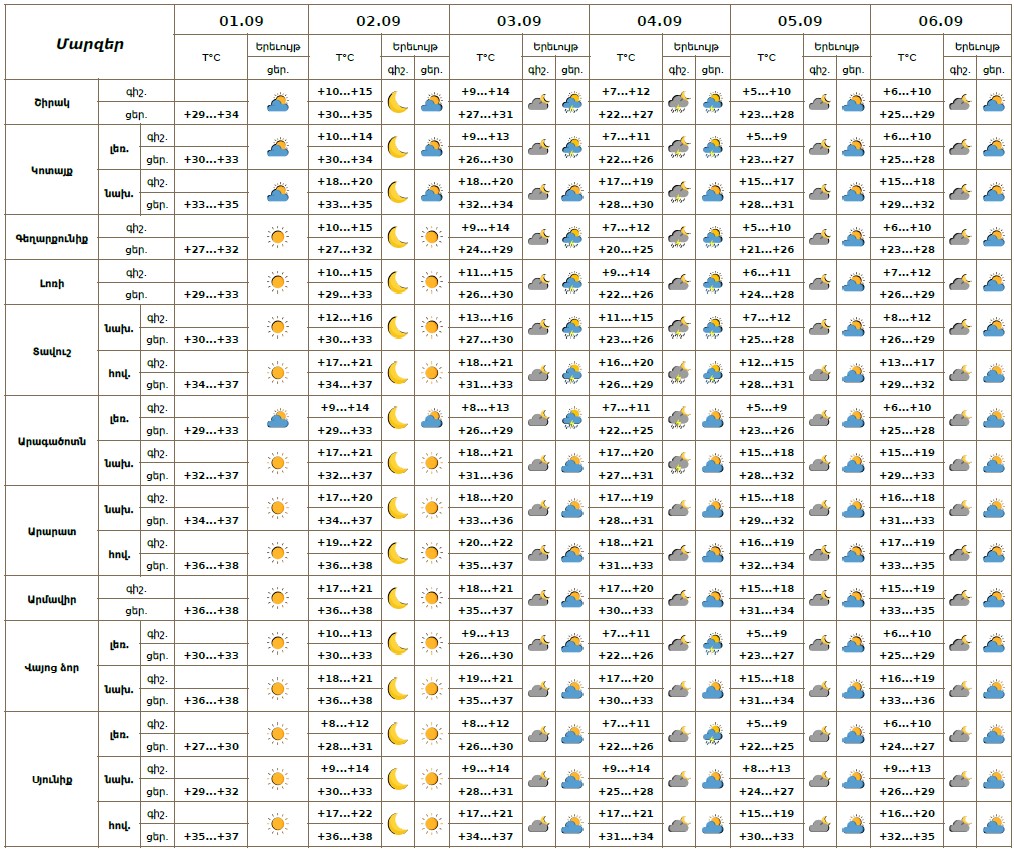Click the Լոռի sun icon for 01.09
This screenshot has height=850, width=1014.
(x=278, y=283)
